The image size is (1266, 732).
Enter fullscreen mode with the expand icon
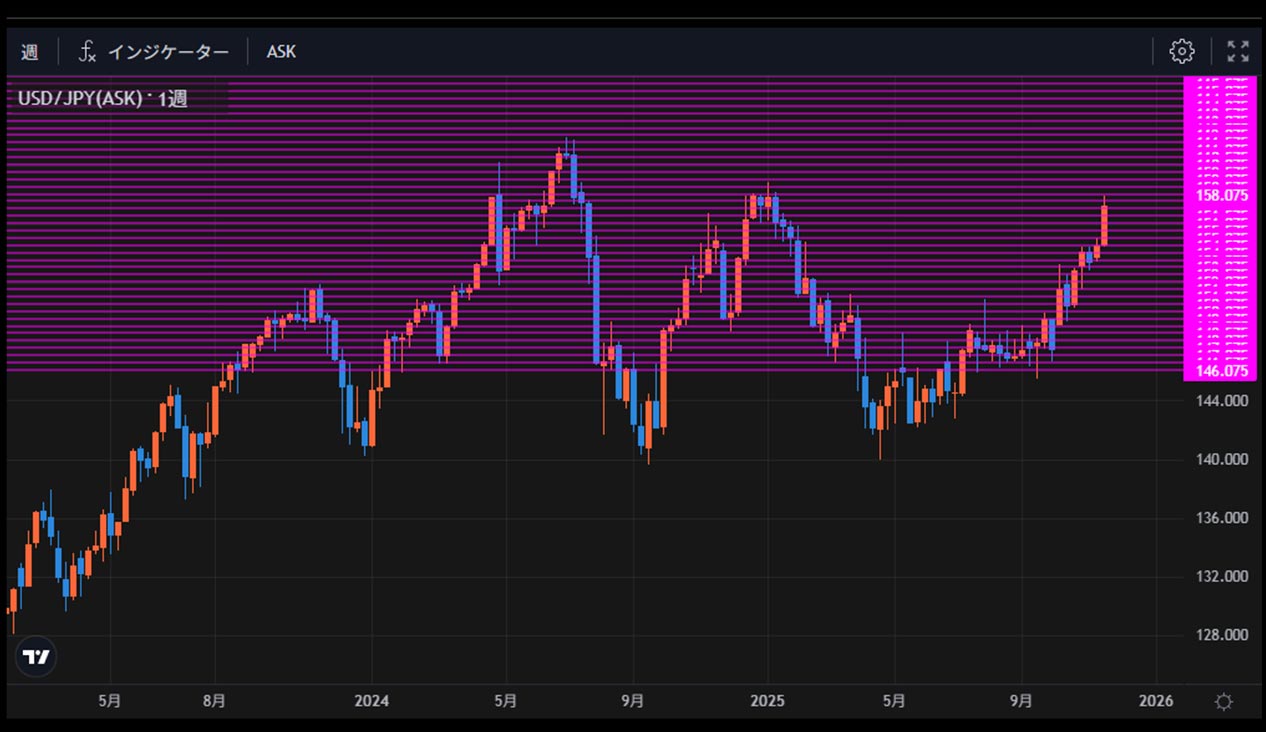coord(1237,51)
